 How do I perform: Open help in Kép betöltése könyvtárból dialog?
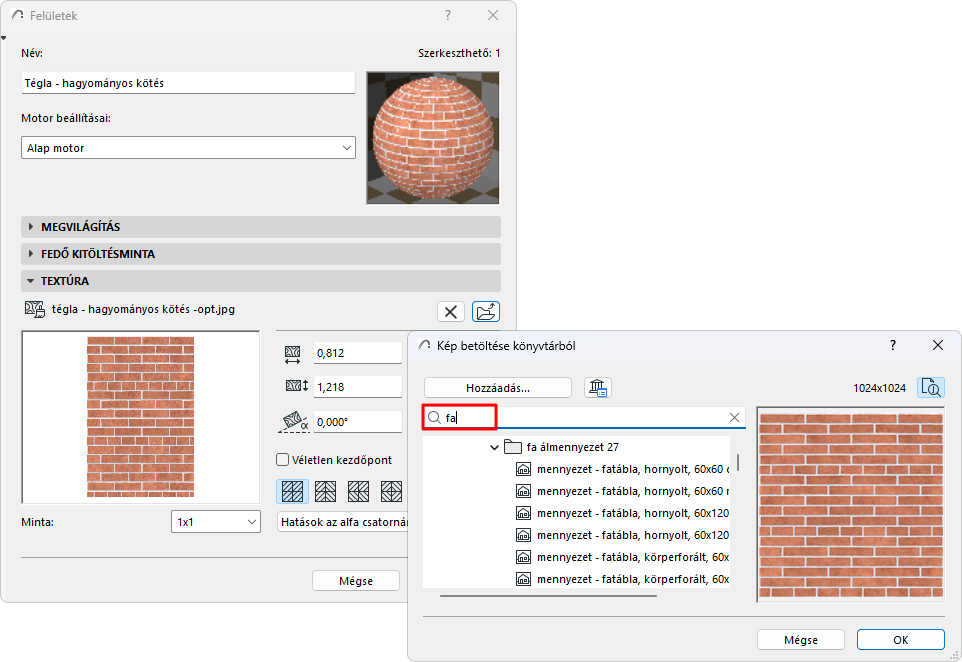(x=893, y=345)
